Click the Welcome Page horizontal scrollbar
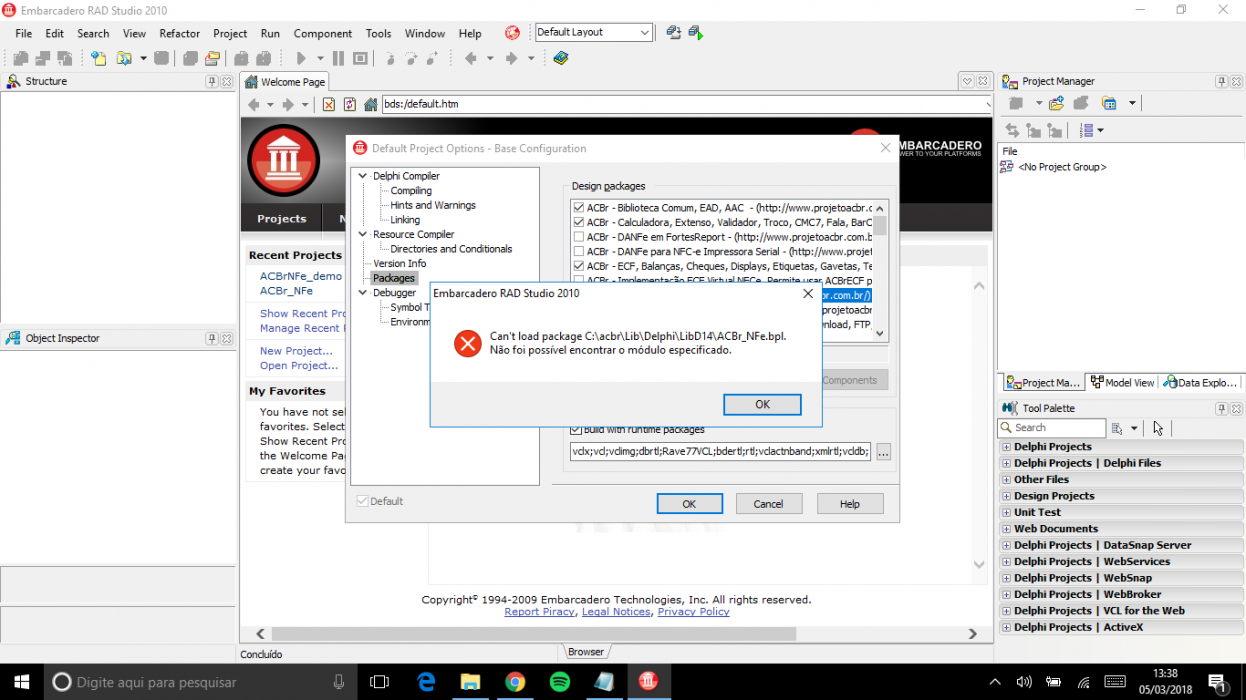 click(616, 634)
